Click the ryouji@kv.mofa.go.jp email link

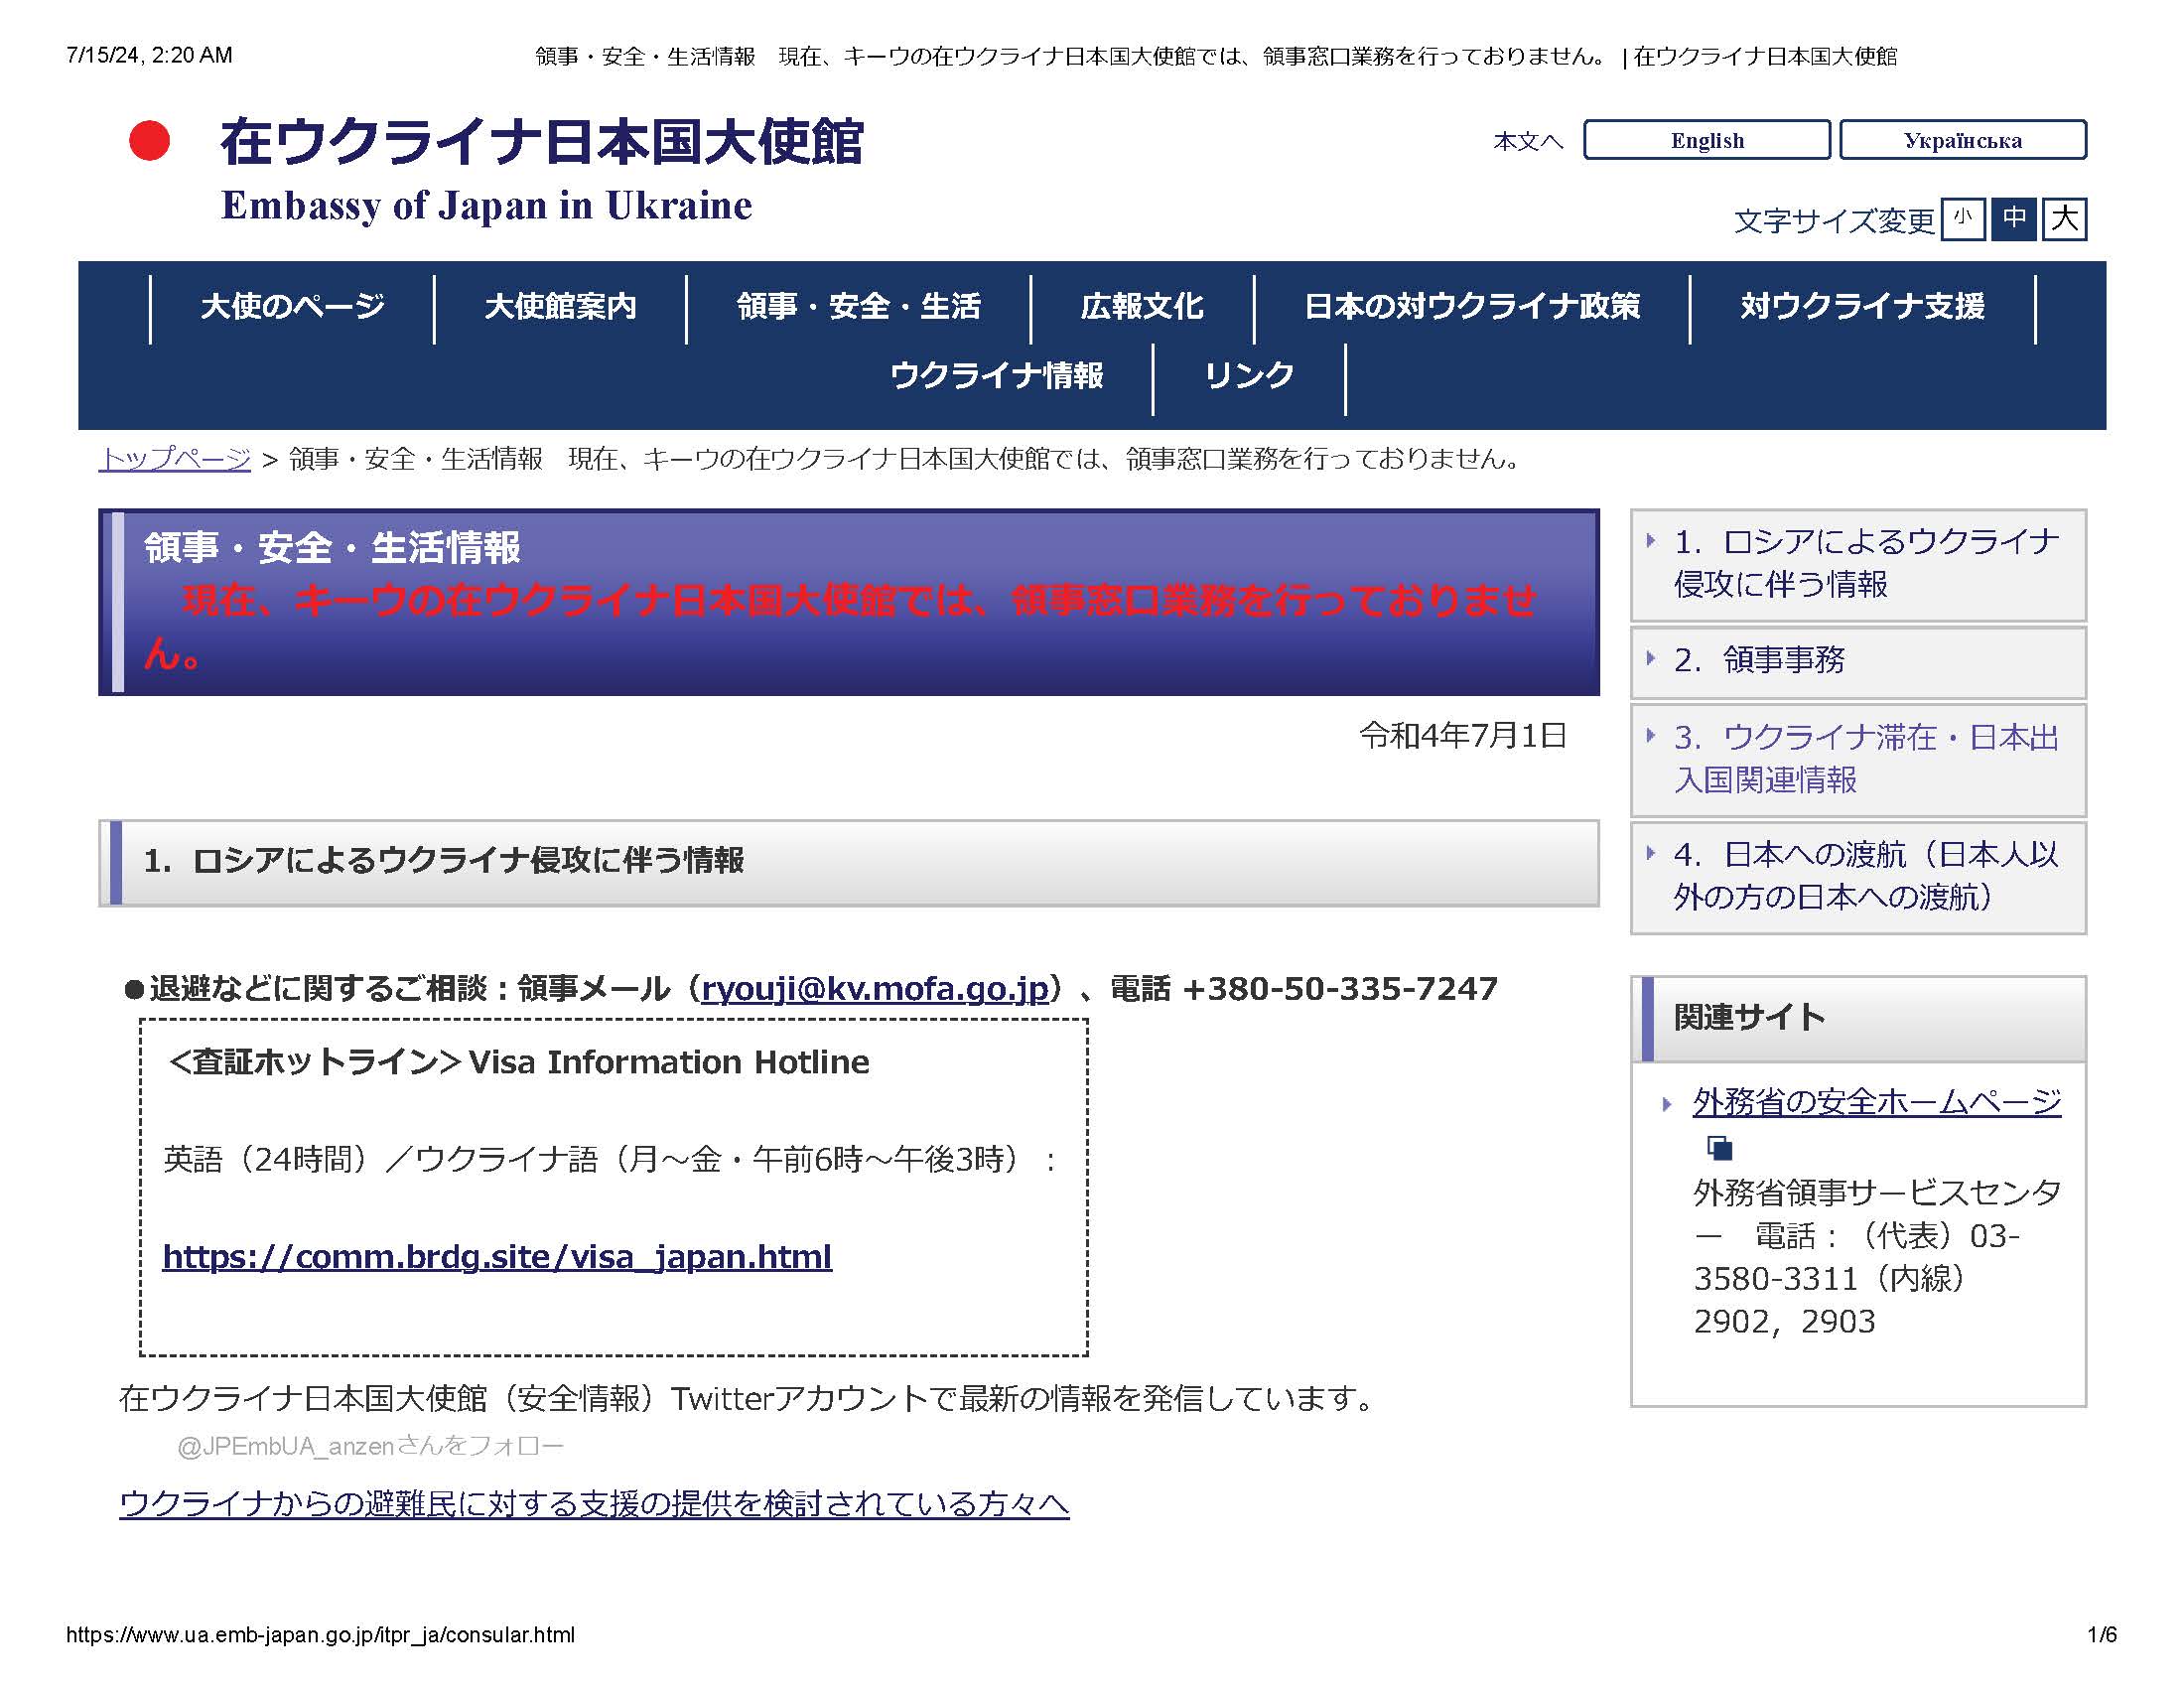875,988
